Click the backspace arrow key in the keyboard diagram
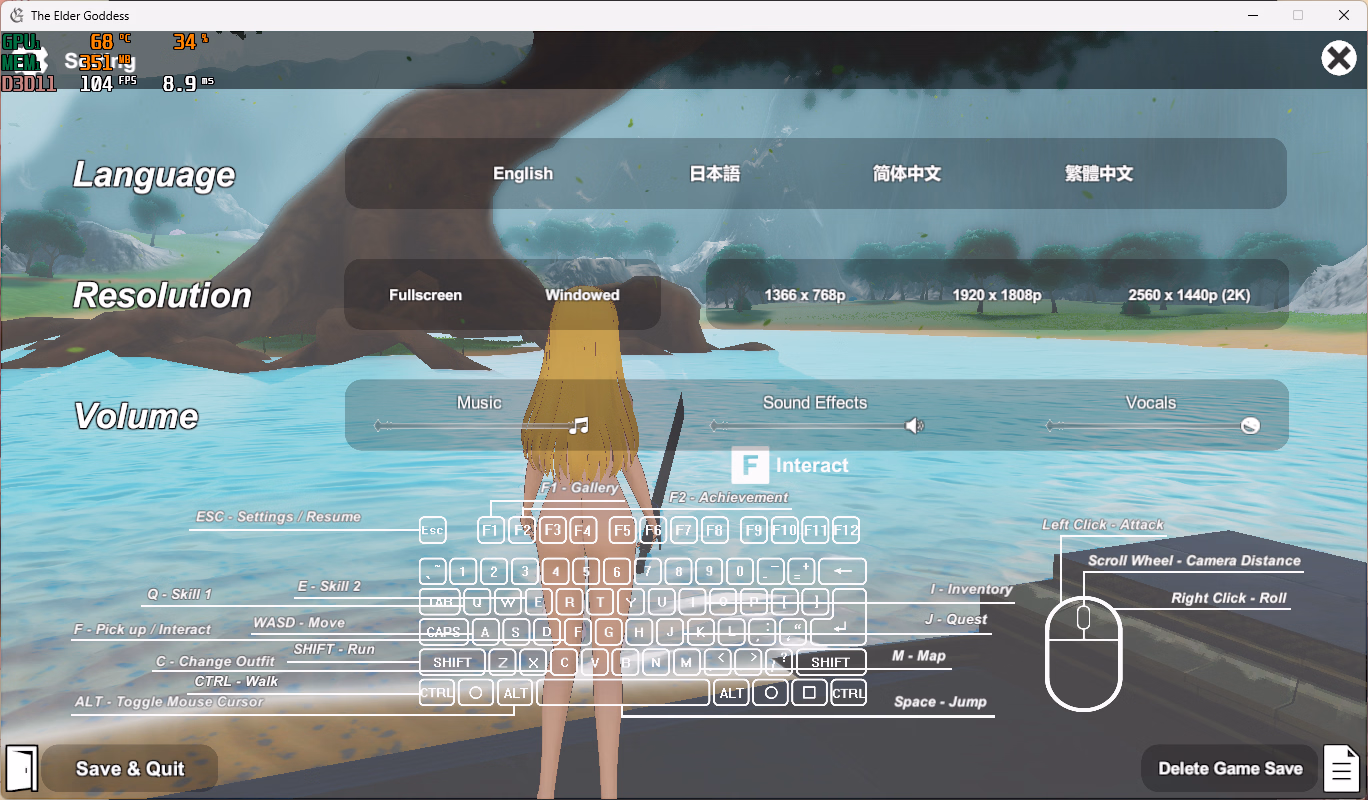Viewport: 1368px width, 800px height. click(x=842, y=572)
